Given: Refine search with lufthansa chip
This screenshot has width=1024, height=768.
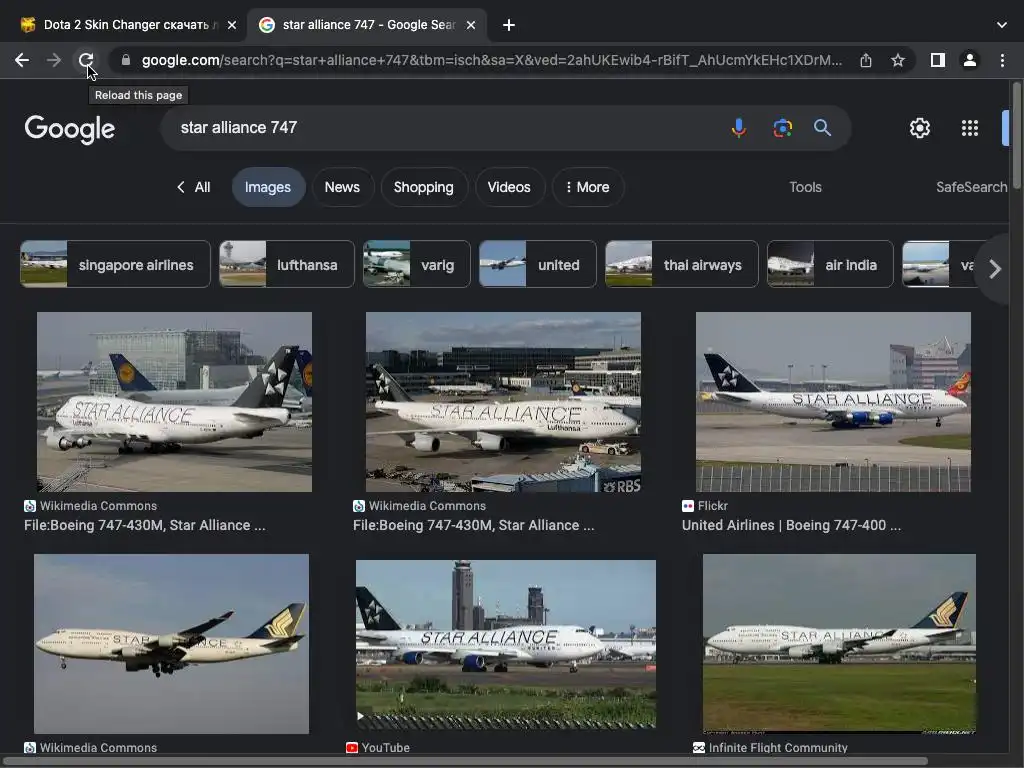Looking at the screenshot, I should (x=287, y=264).
